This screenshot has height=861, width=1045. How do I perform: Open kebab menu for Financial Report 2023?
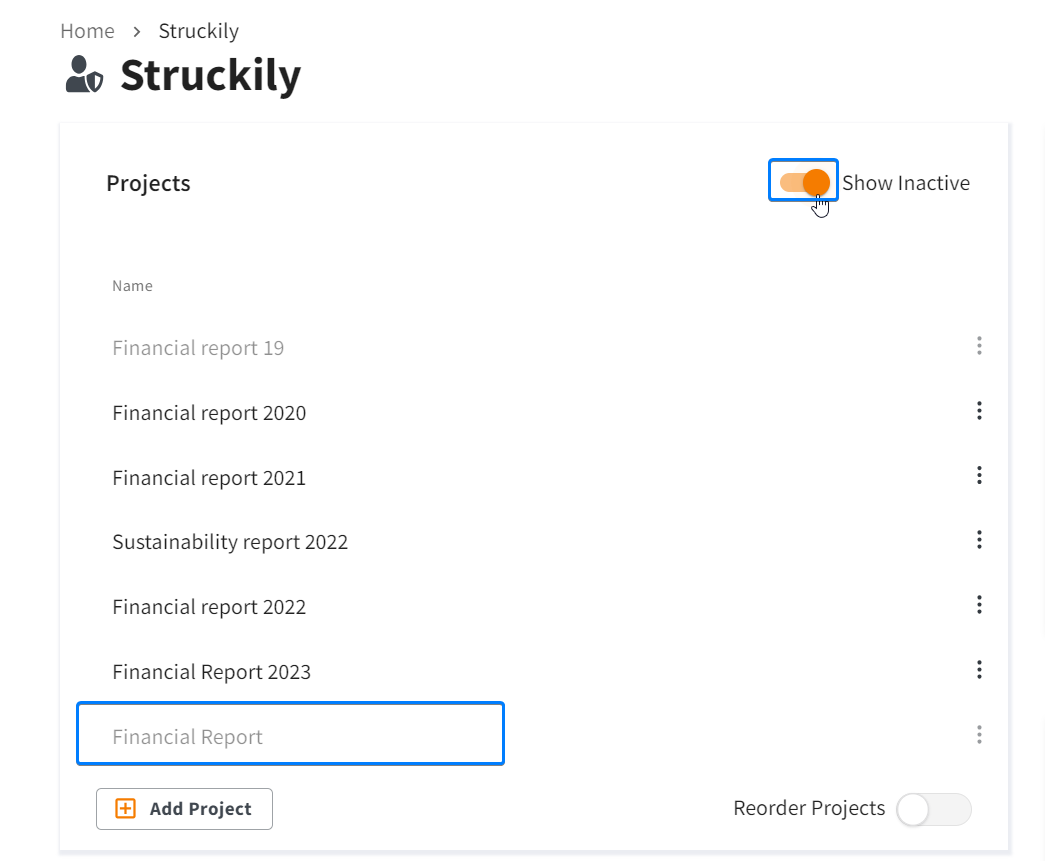[x=979, y=670]
